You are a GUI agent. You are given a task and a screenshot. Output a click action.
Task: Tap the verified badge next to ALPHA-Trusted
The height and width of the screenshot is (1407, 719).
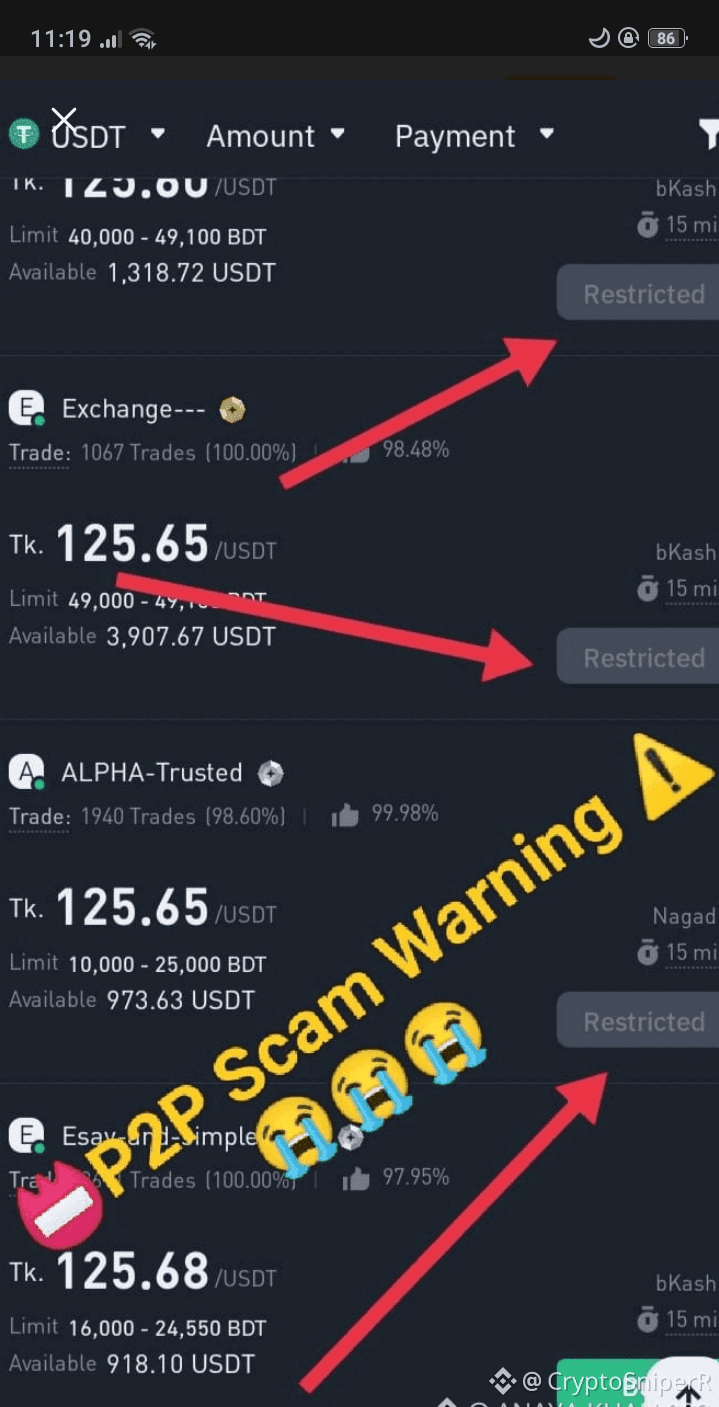pos(270,773)
